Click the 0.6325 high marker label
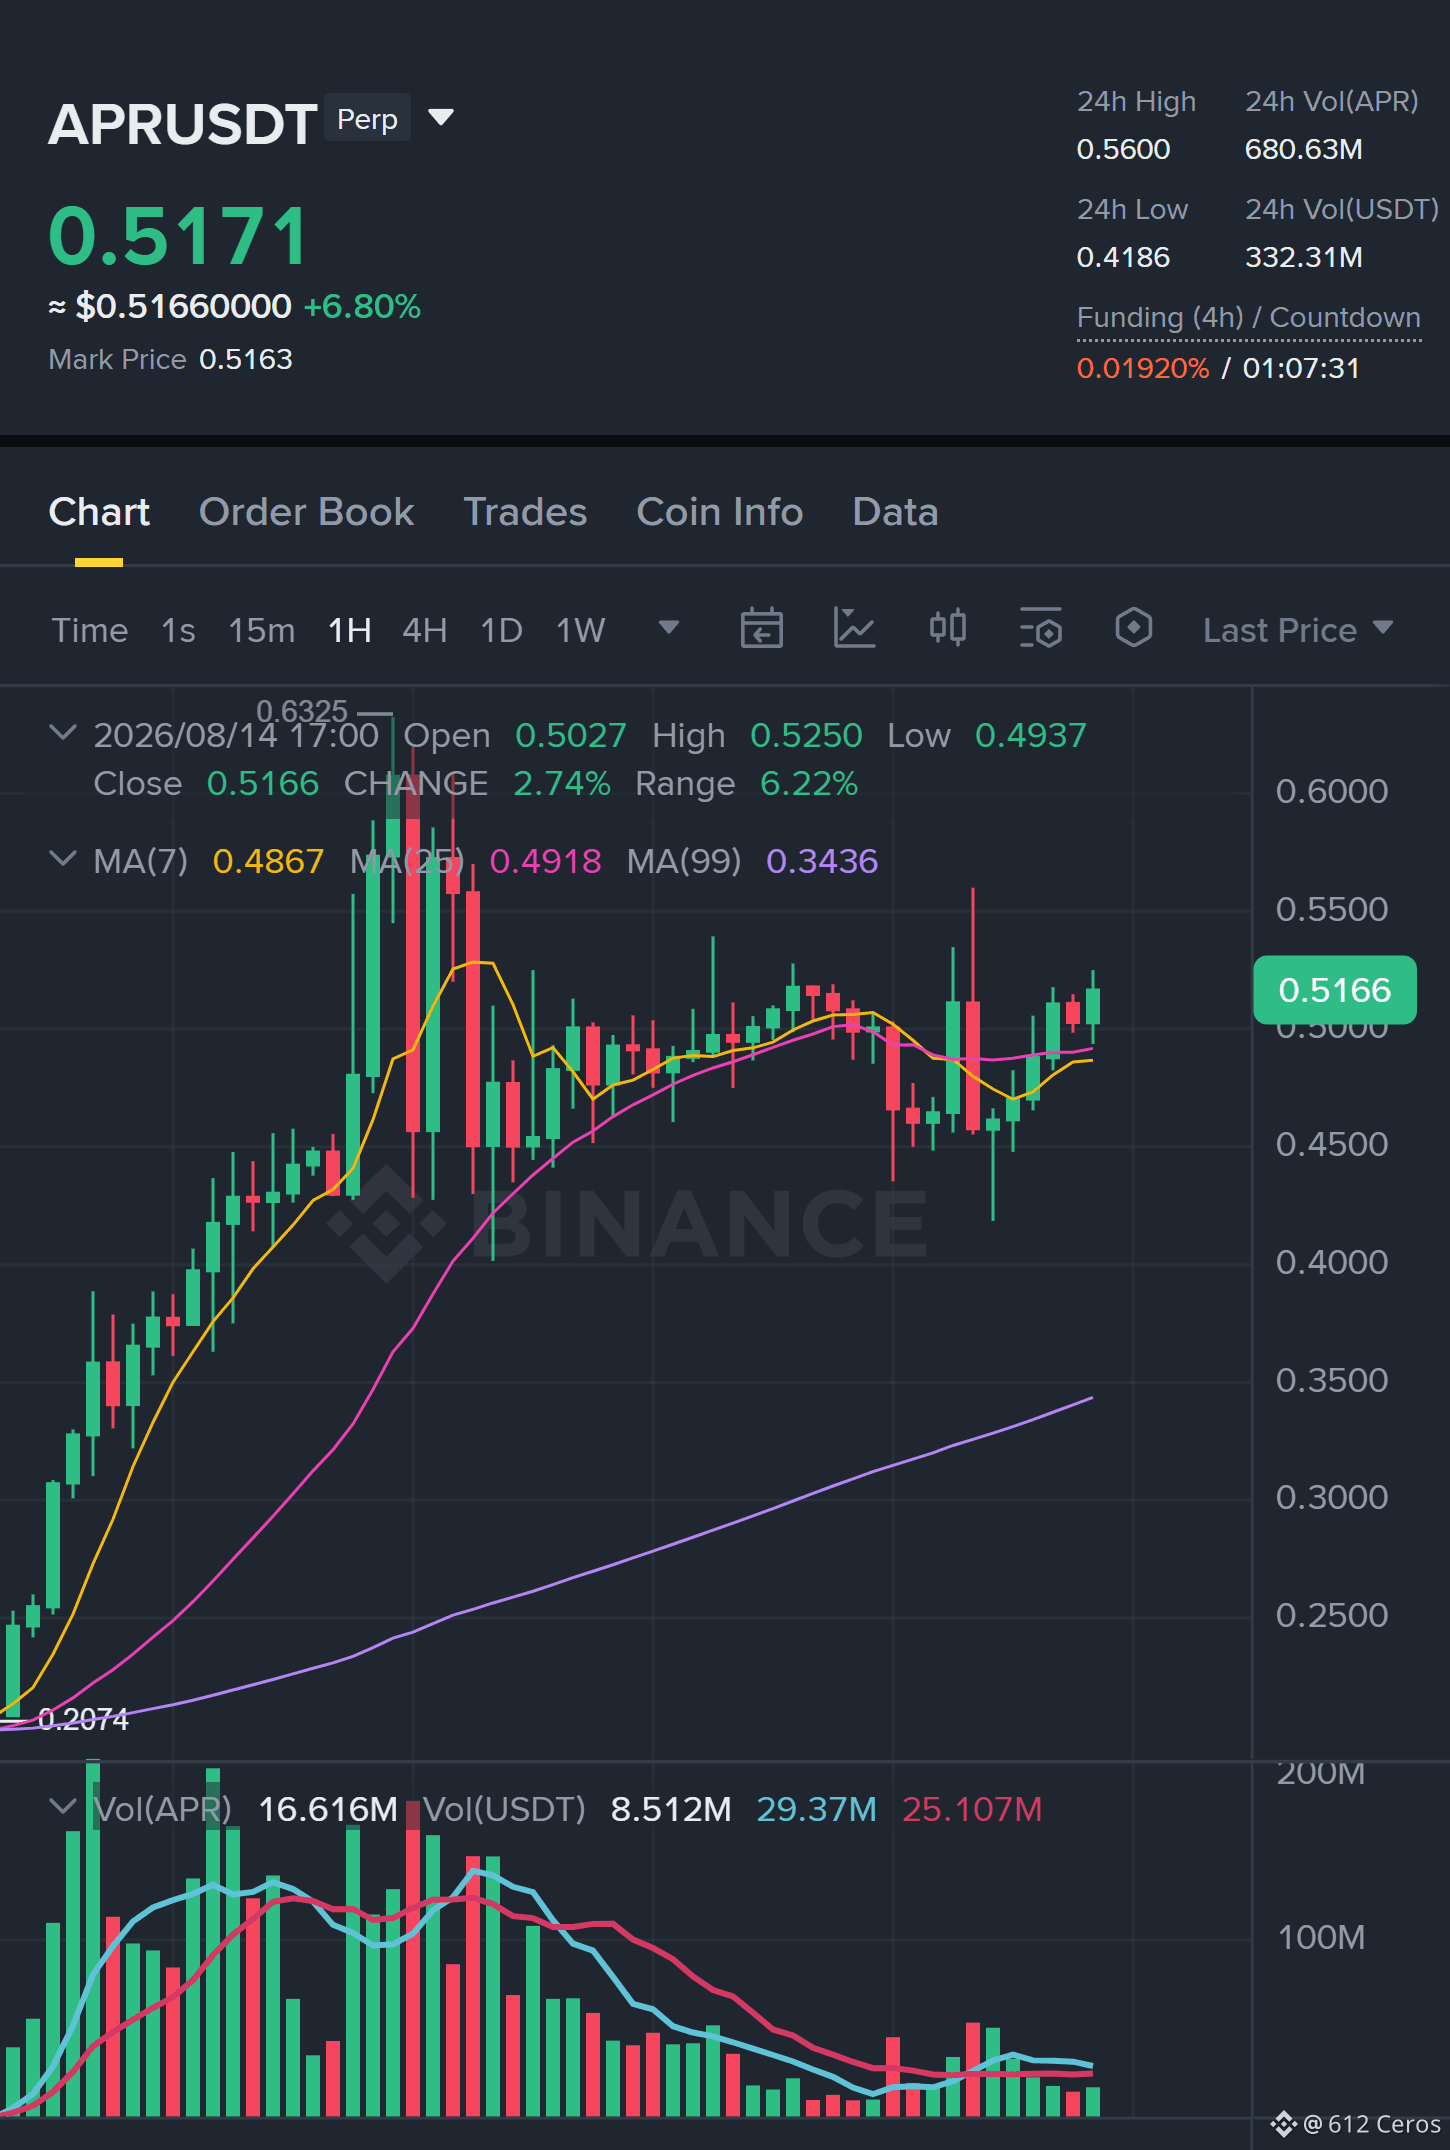 pos(302,710)
